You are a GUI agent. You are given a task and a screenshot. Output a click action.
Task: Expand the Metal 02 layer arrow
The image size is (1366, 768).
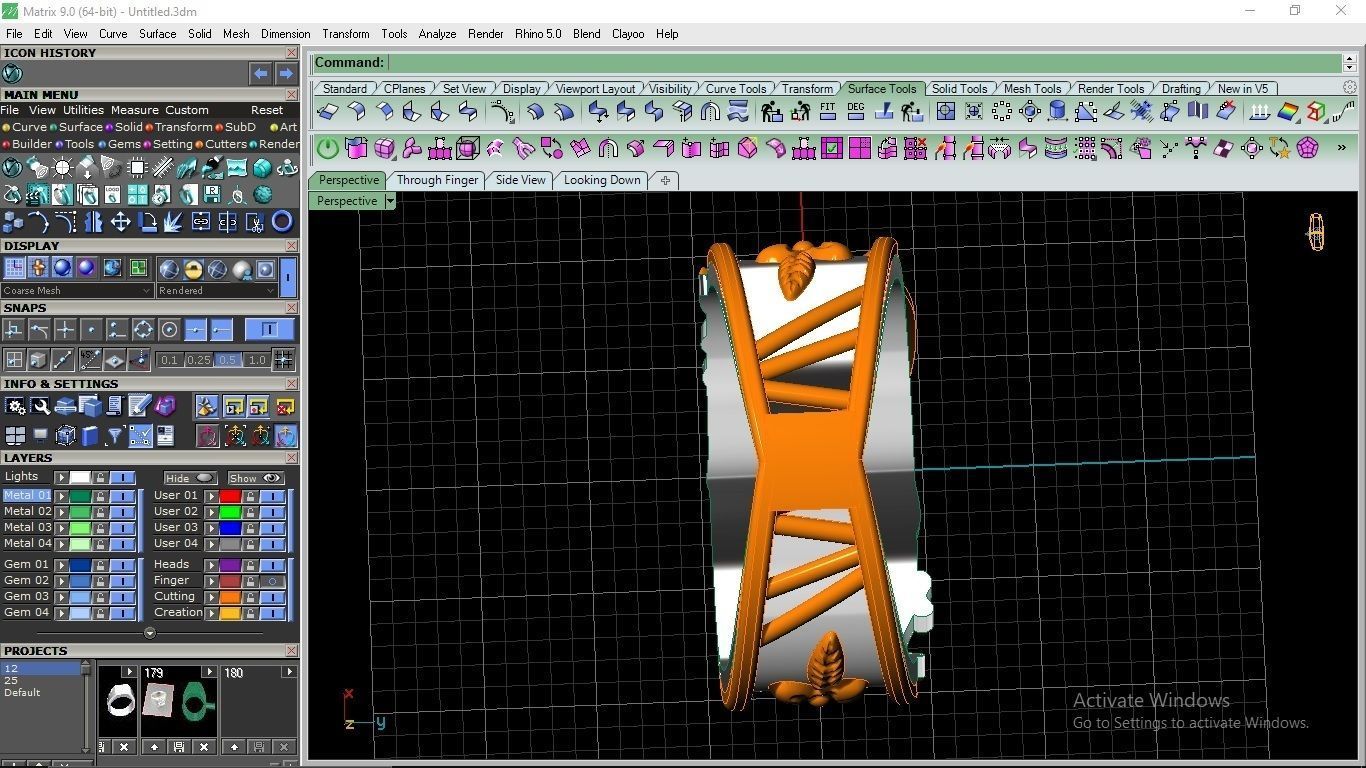61,512
